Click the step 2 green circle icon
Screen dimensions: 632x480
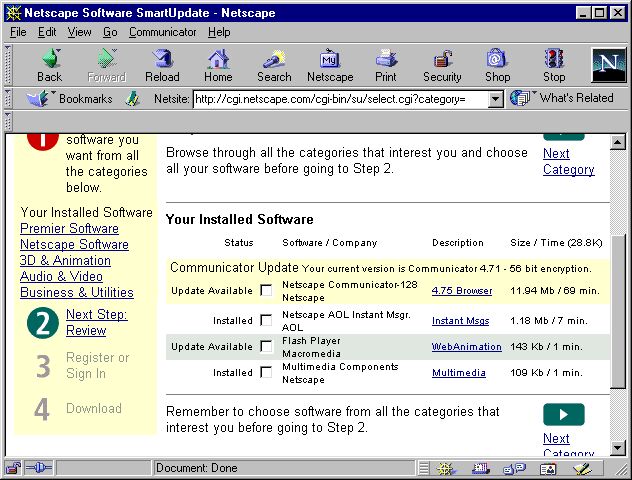click(43, 323)
